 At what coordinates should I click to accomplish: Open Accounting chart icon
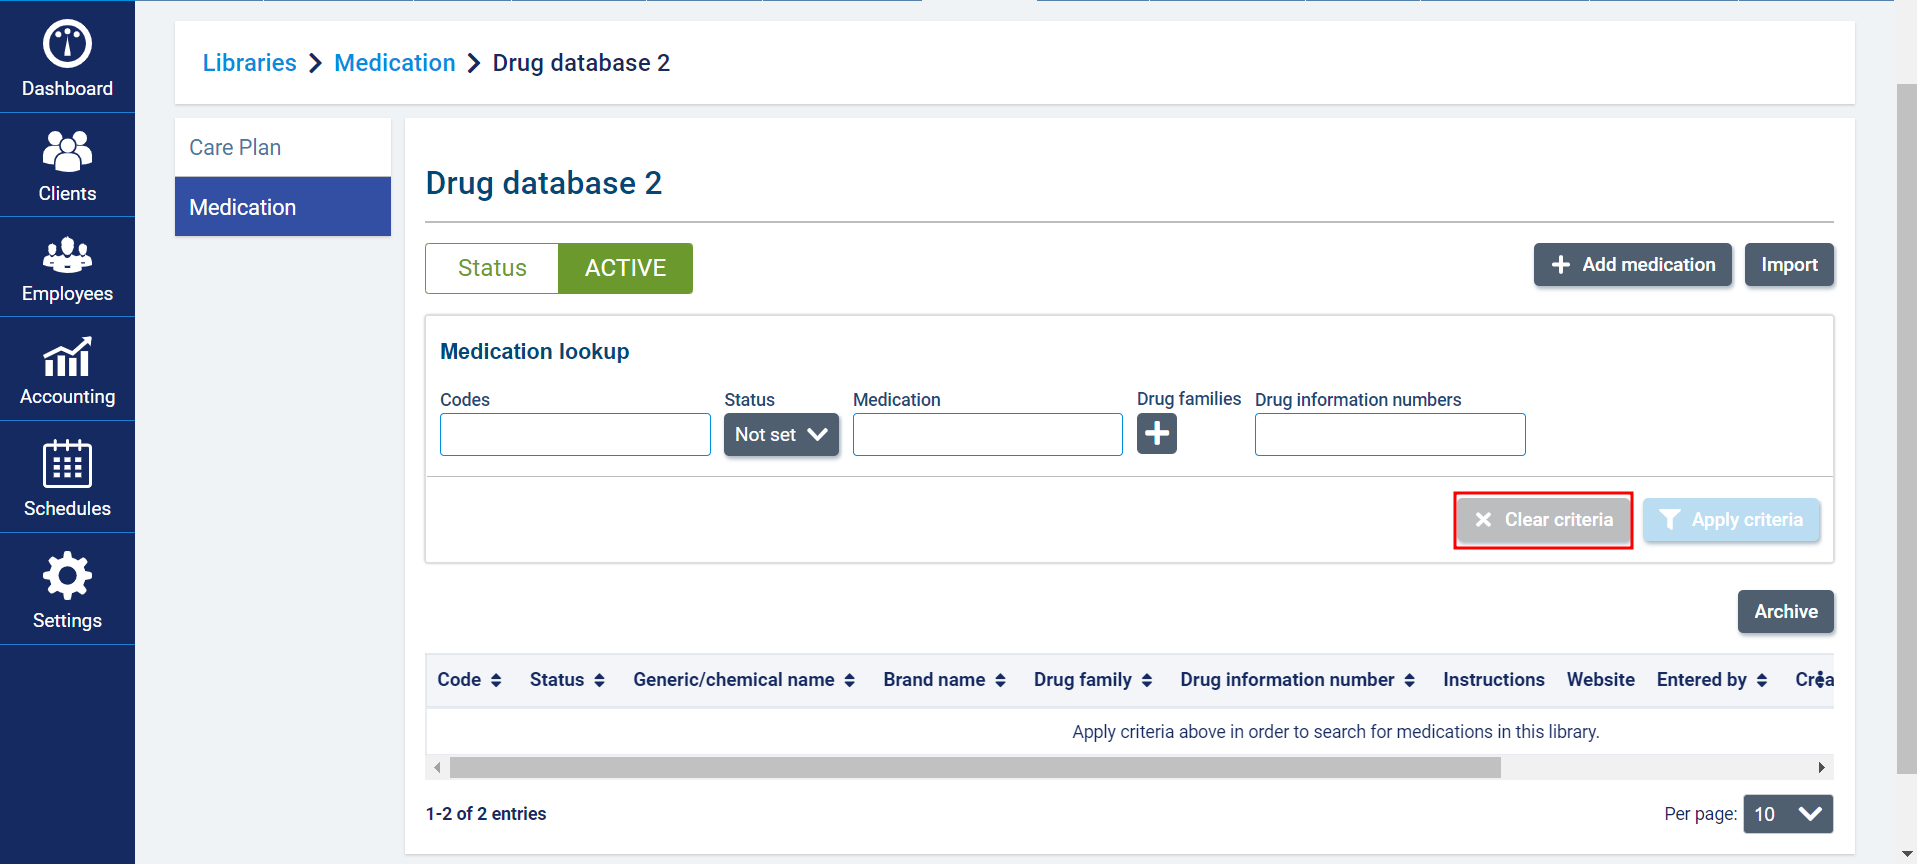click(x=67, y=358)
